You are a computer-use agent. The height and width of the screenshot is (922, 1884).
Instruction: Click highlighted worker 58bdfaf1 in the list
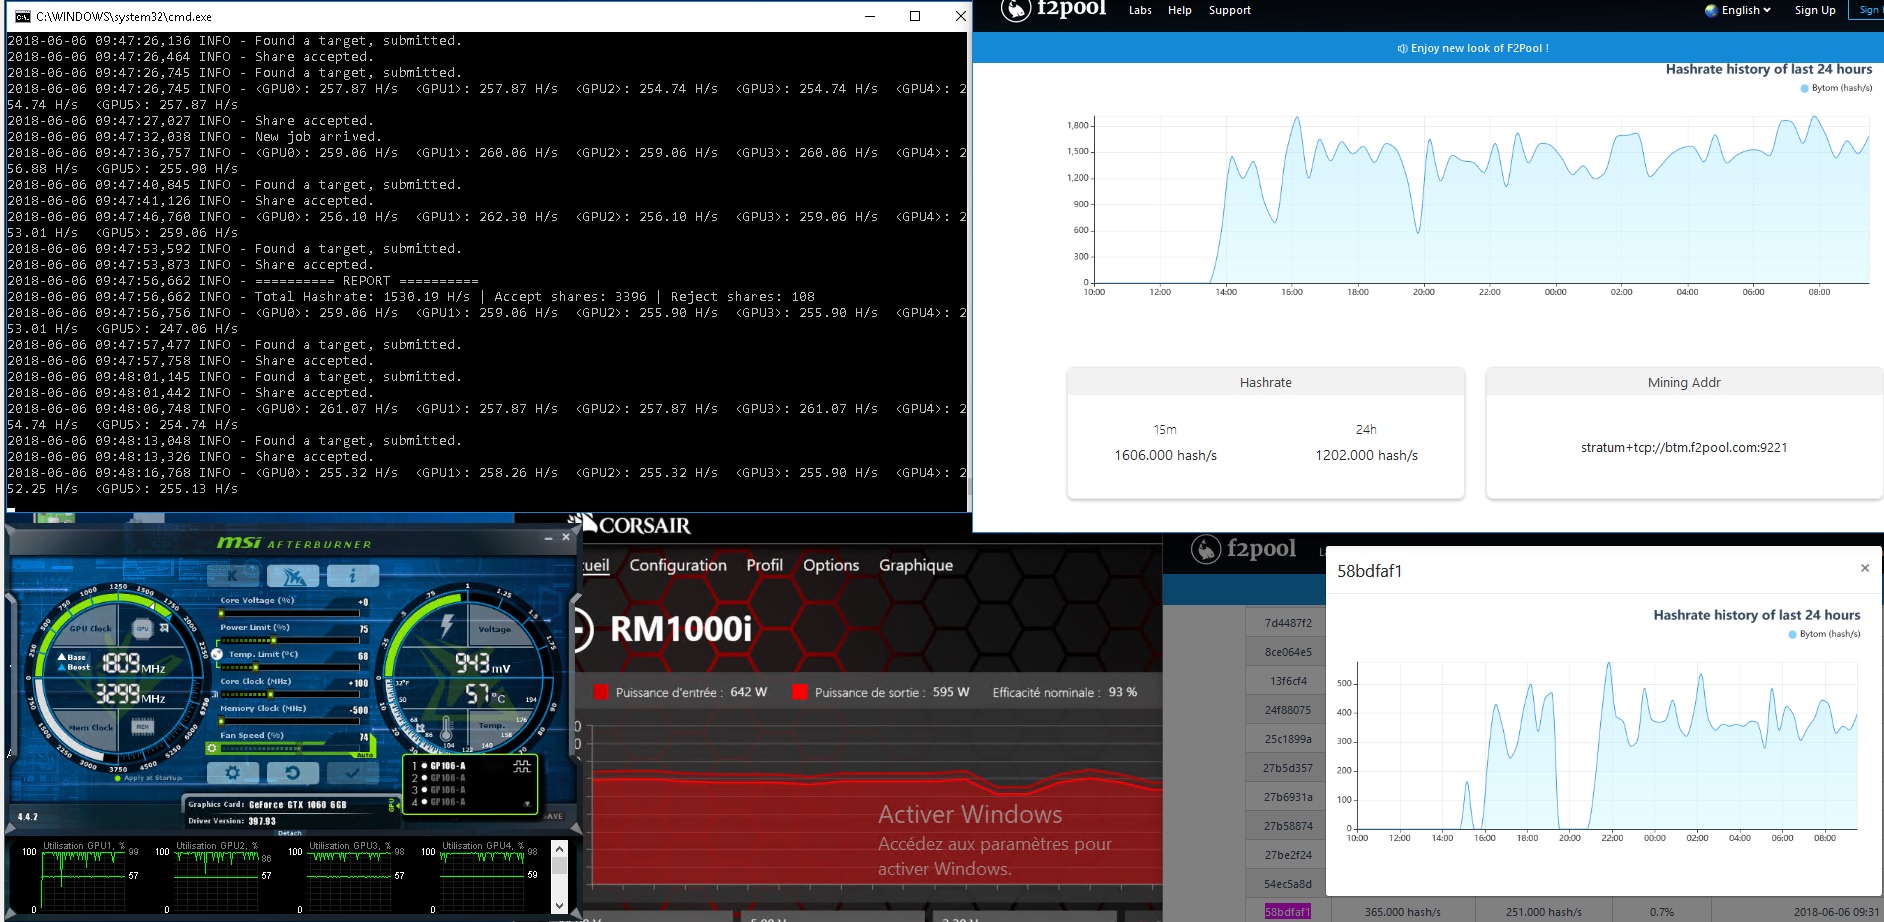coord(1287,912)
